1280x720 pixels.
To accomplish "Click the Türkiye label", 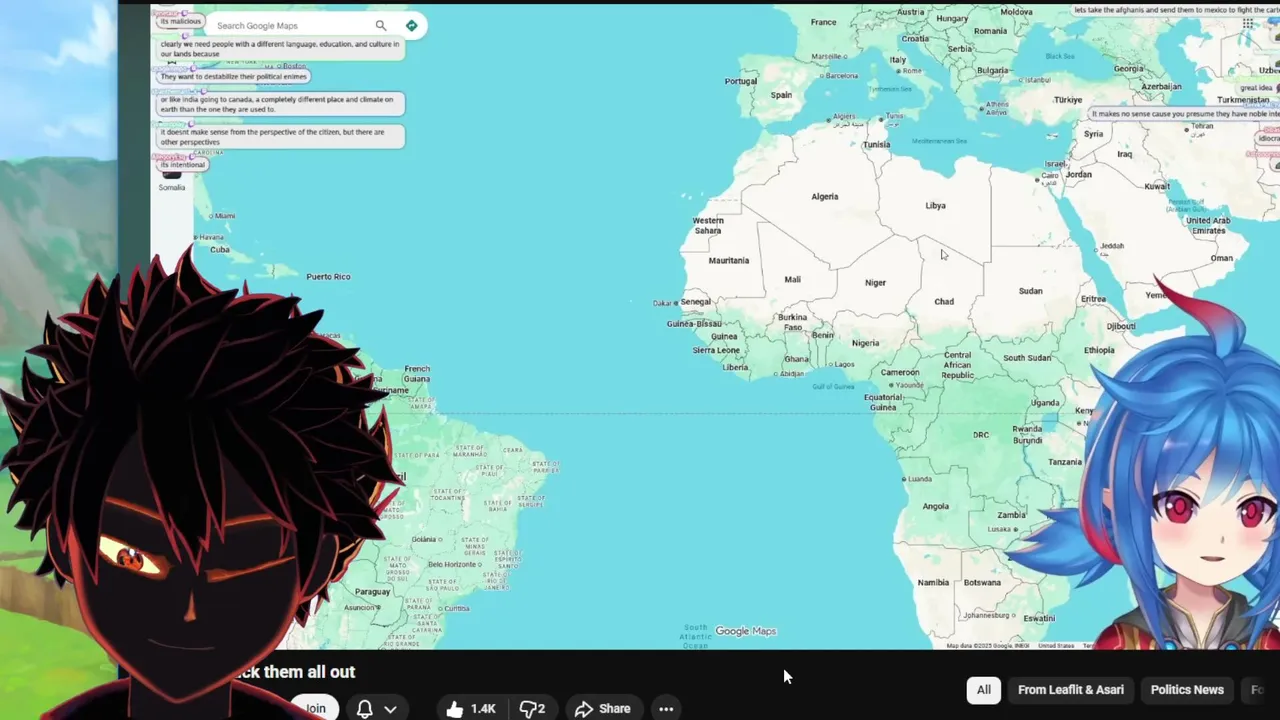I will coord(1068,100).
